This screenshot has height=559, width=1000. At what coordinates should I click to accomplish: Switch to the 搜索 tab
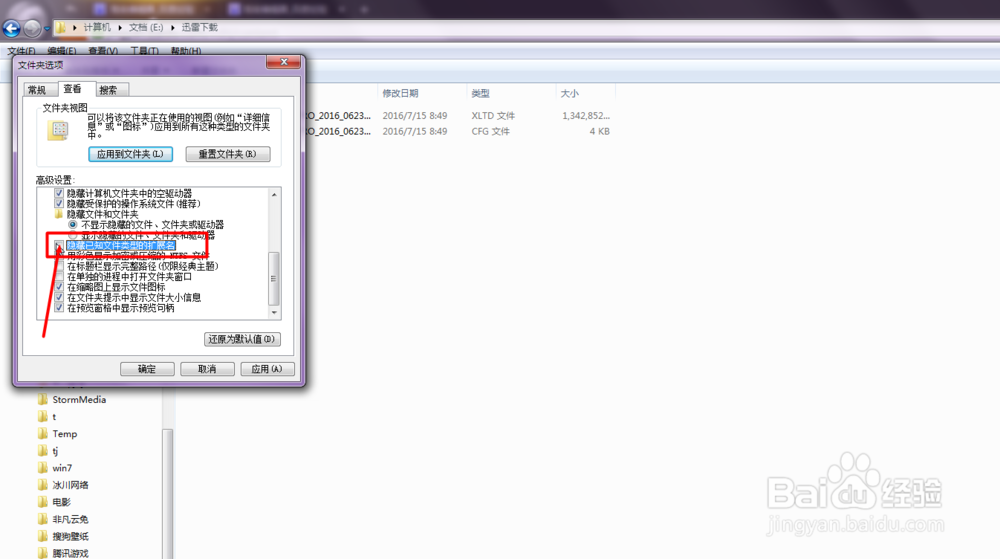pos(108,90)
